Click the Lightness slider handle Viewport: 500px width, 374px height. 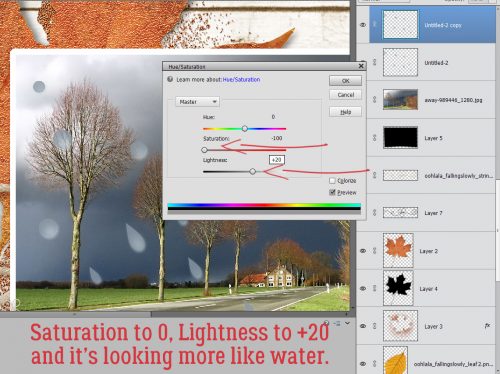click(x=253, y=171)
